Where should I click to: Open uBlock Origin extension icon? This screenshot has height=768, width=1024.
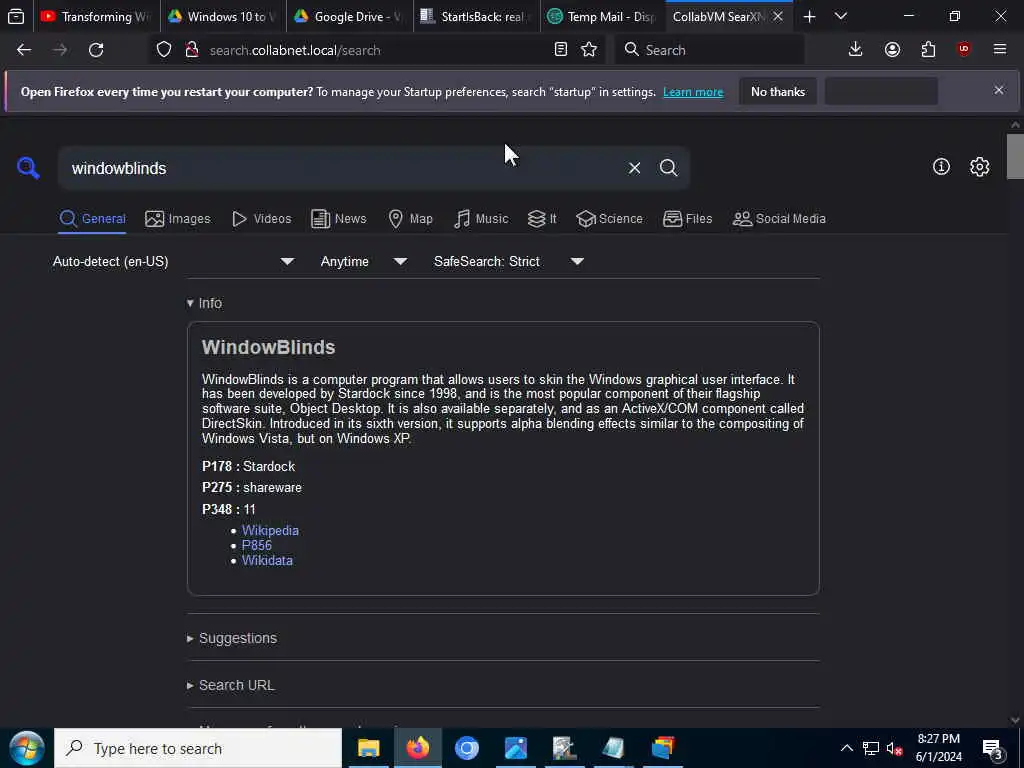pyautogui.click(x=964, y=50)
